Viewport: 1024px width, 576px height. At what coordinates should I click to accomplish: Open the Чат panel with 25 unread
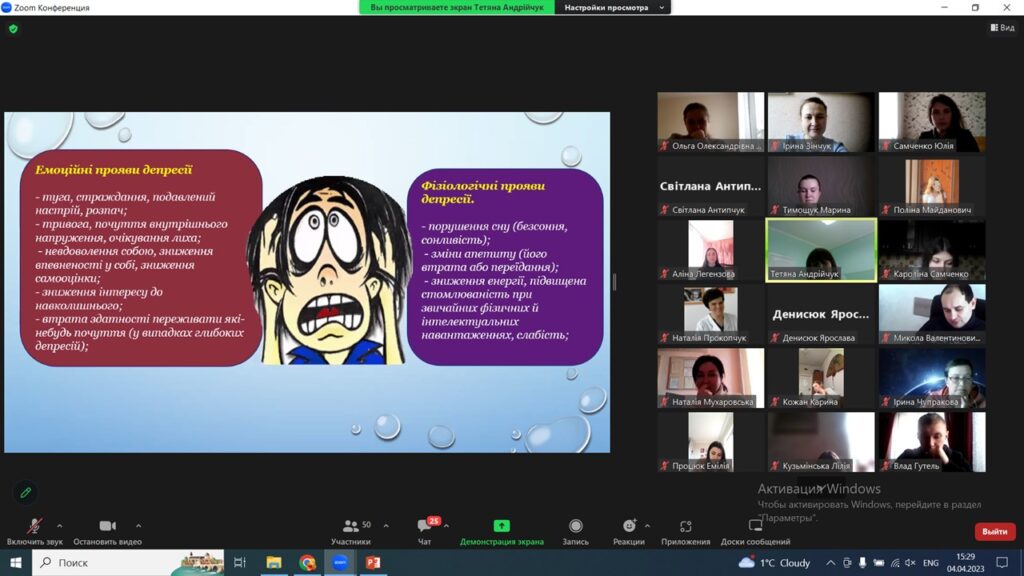(425, 527)
